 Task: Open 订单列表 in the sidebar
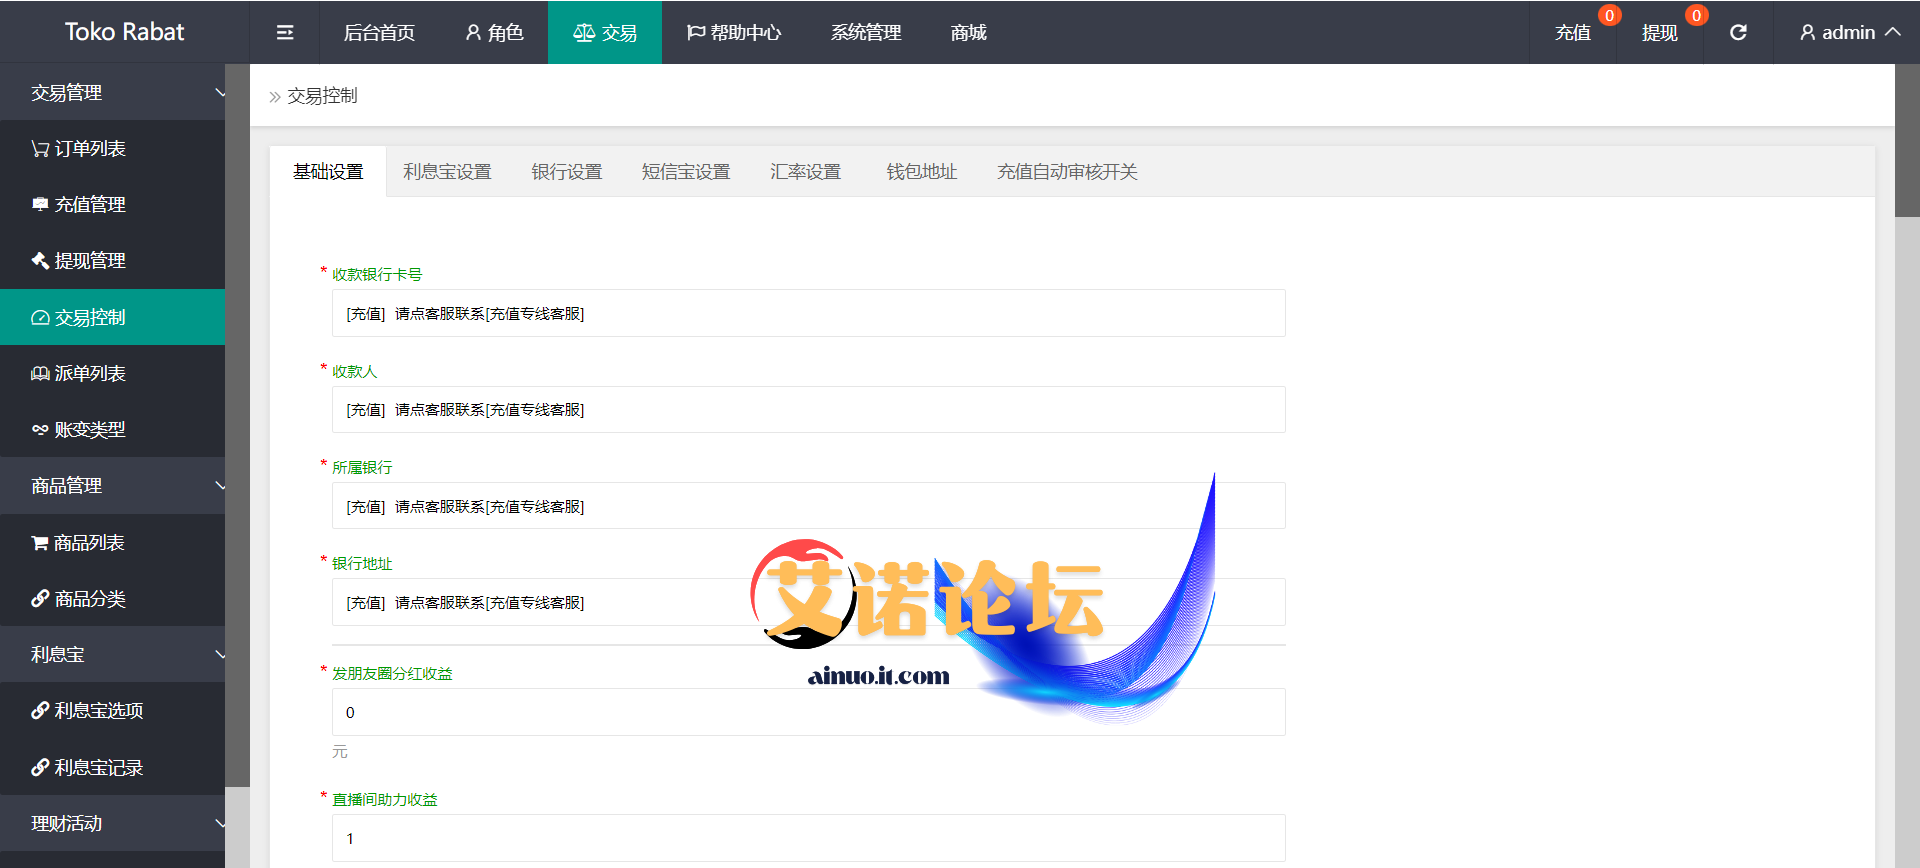112,149
